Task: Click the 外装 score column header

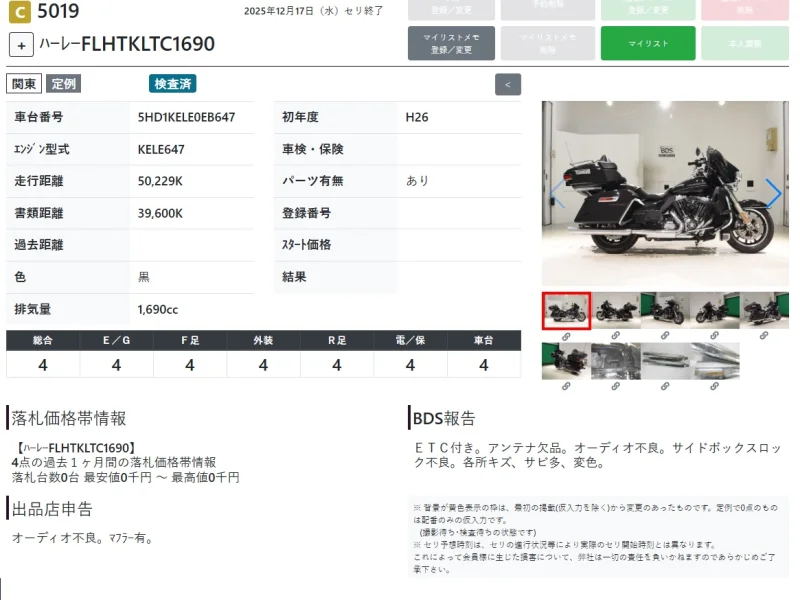Action: (x=263, y=340)
